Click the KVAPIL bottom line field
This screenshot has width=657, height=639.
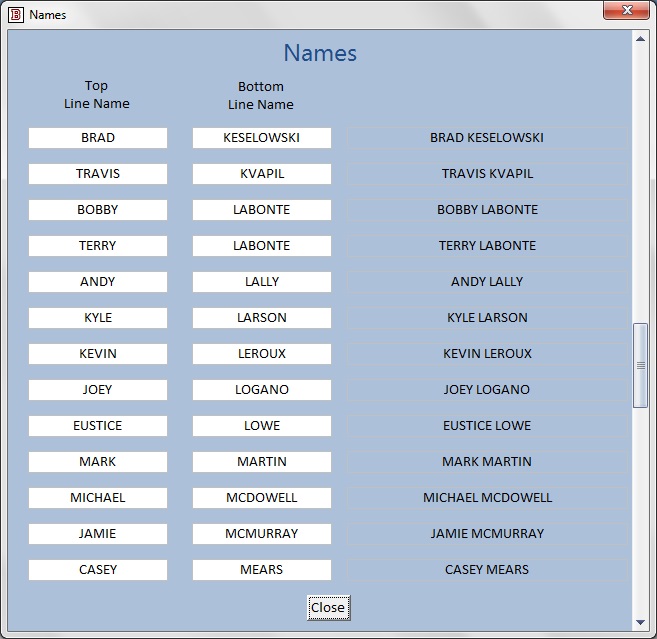(x=262, y=174)
